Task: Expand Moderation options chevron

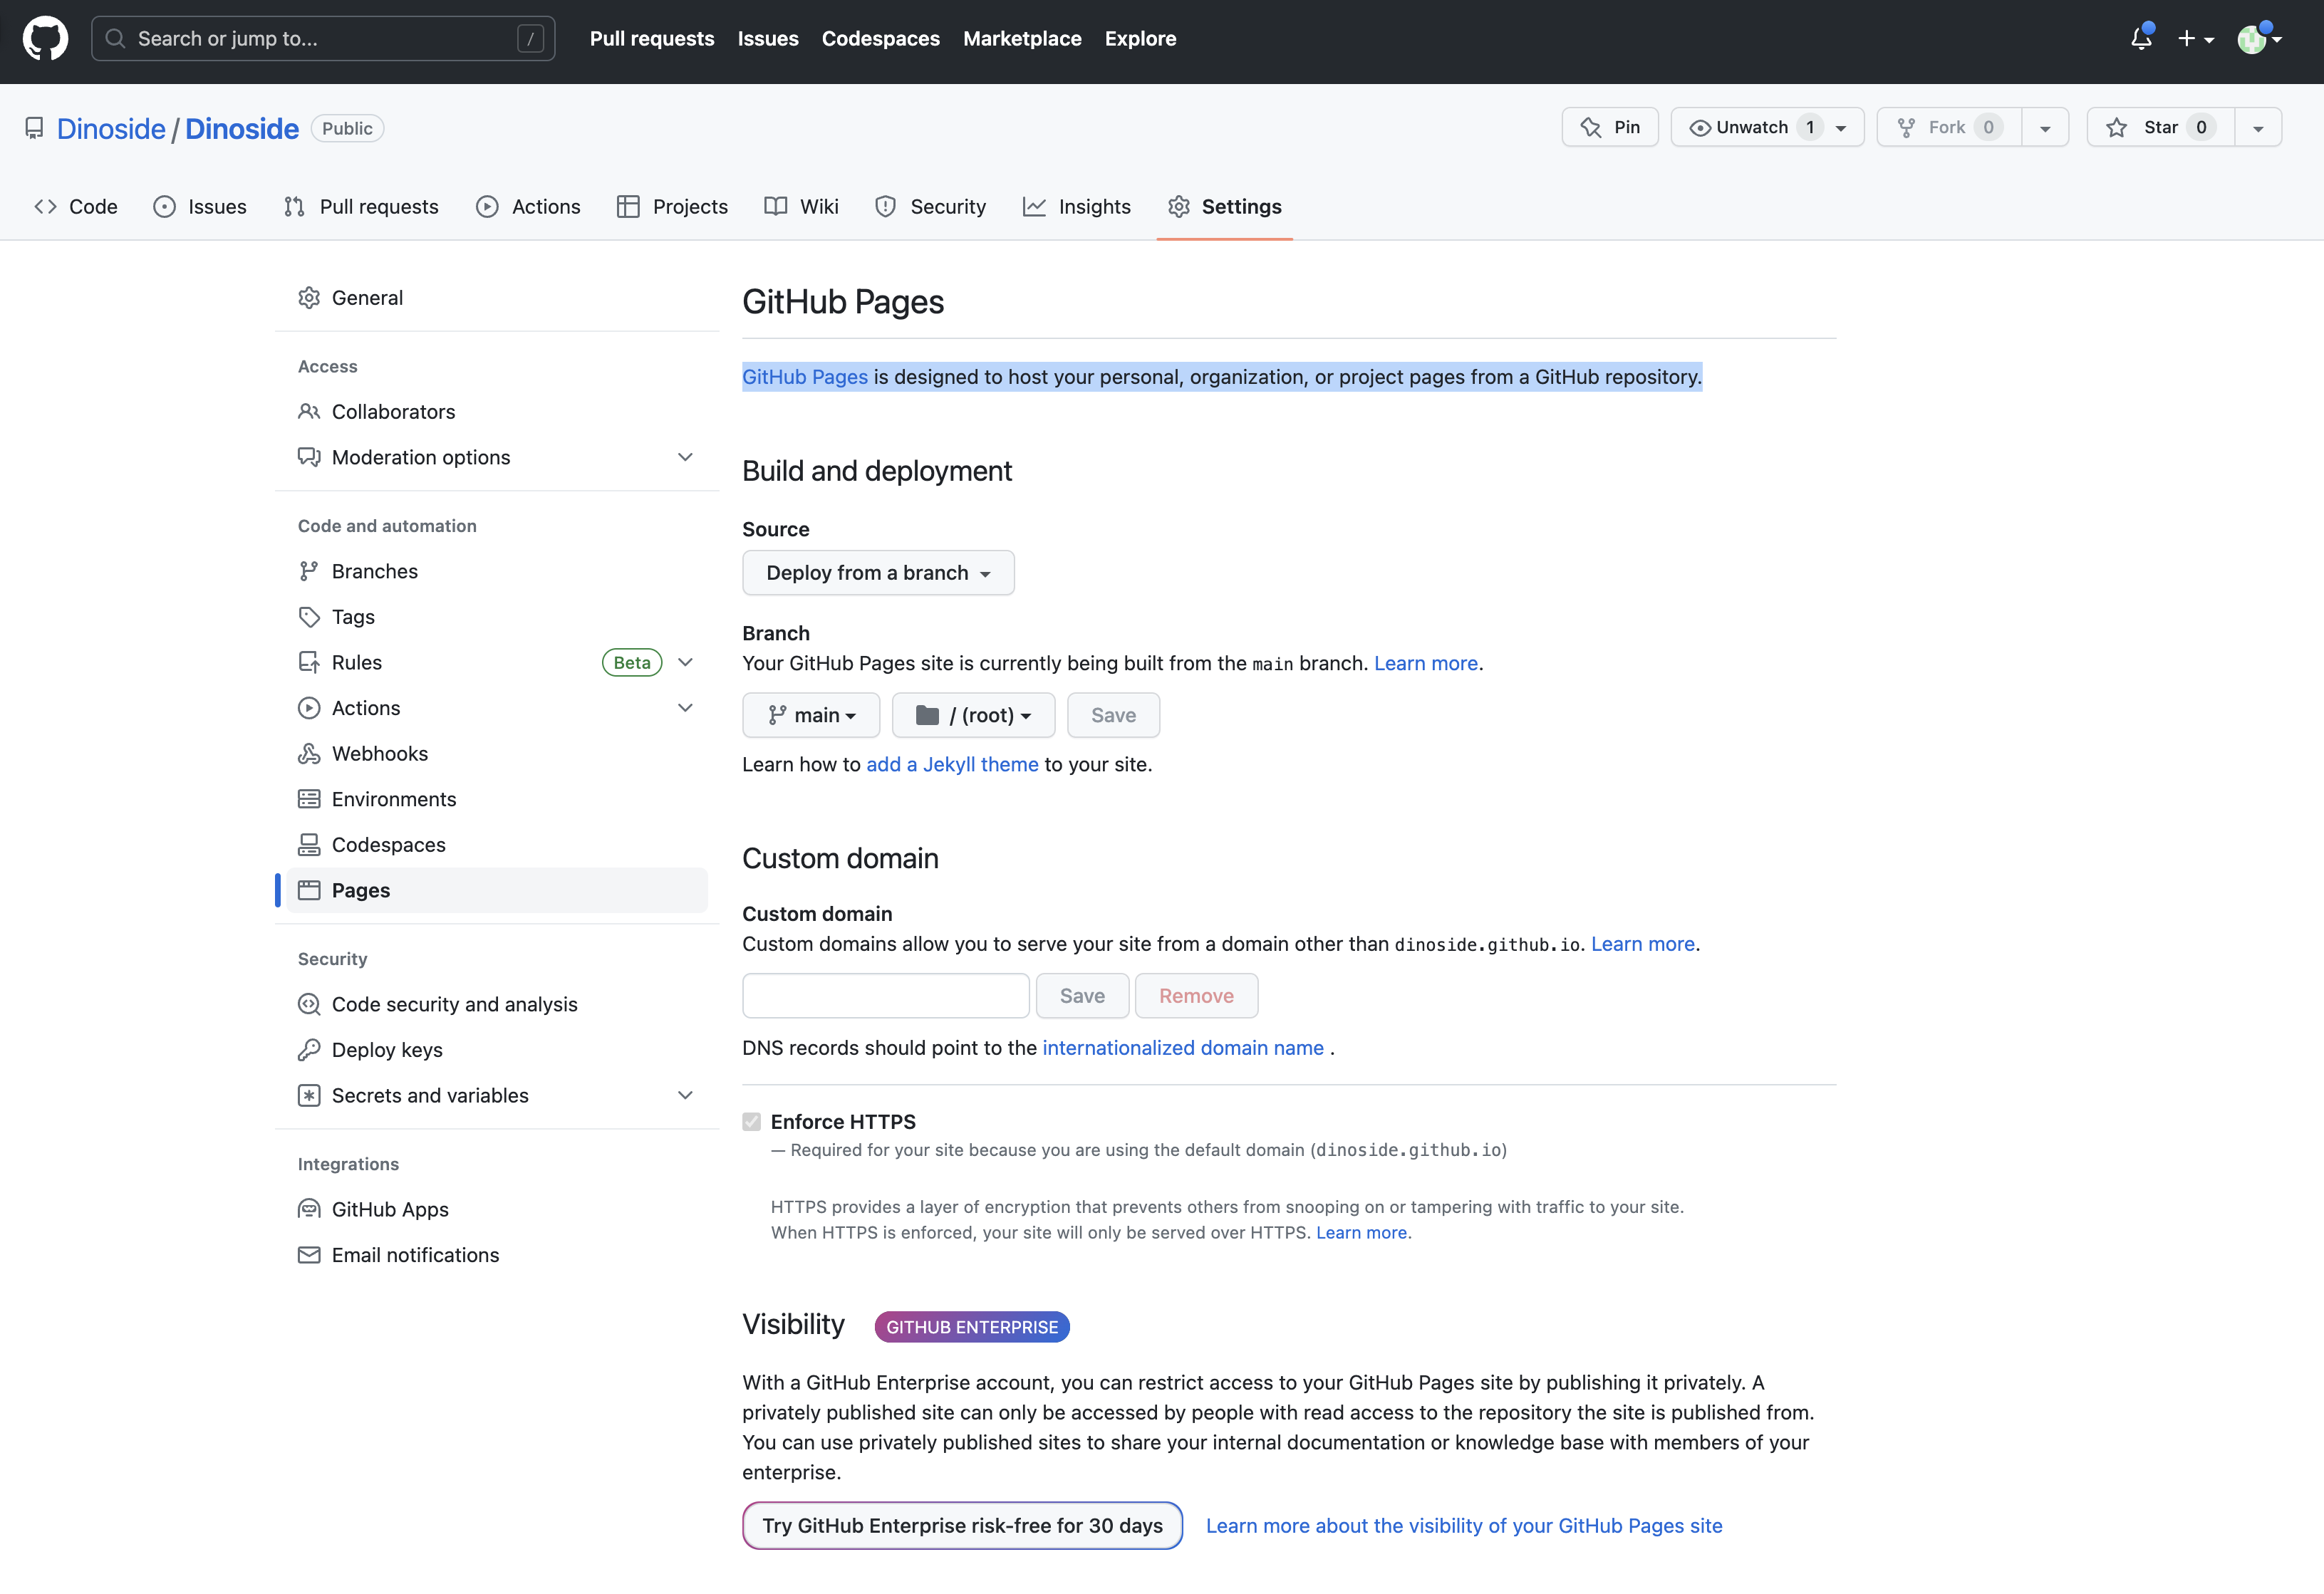Action: (685, 457)
